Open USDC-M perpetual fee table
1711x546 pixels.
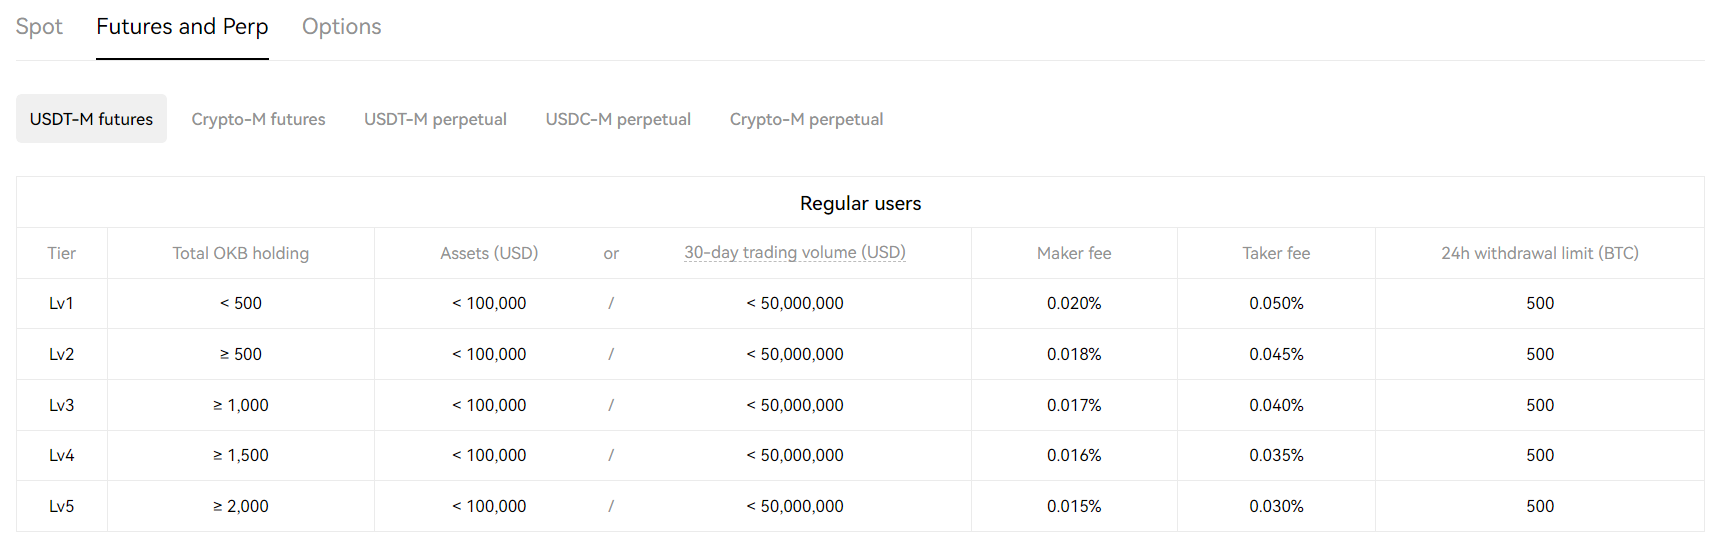coord(618,119)
